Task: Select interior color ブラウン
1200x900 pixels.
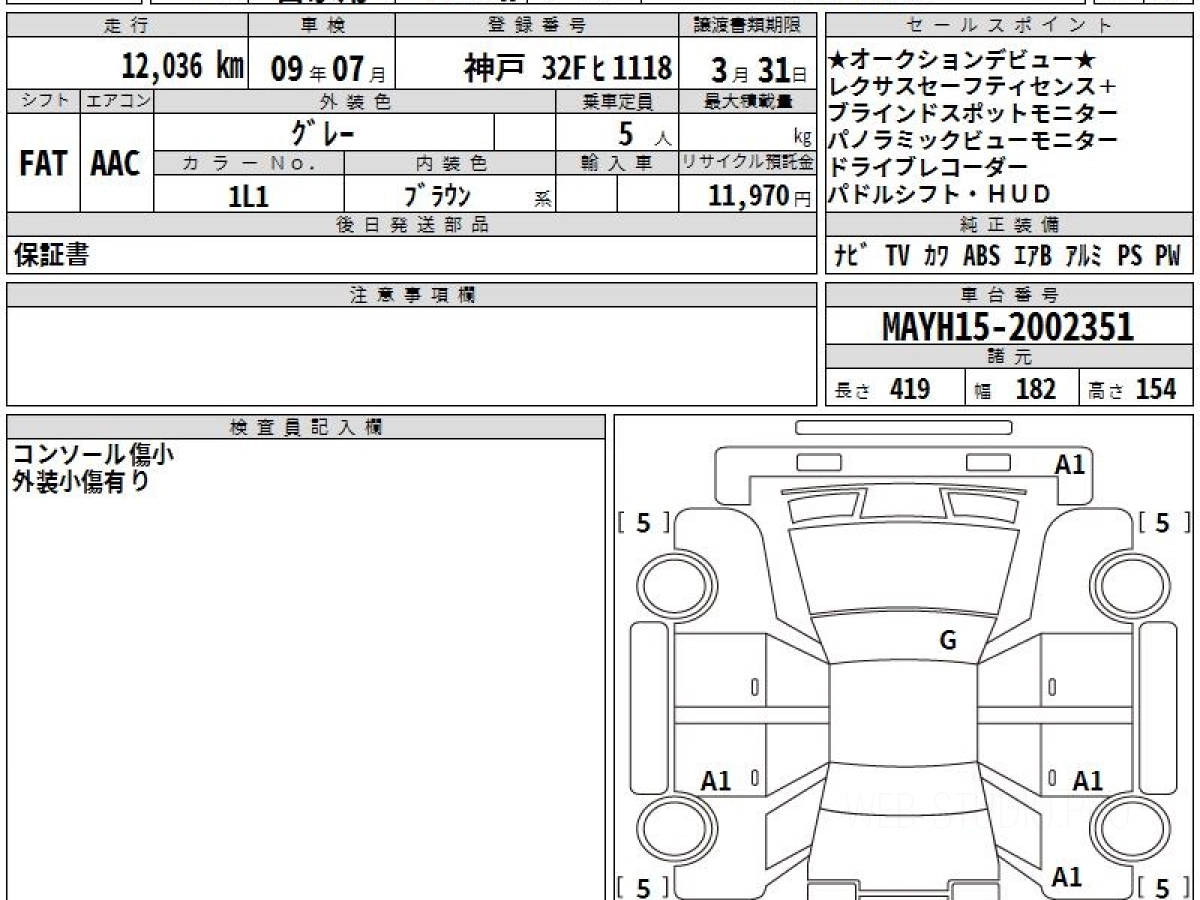Action: click(x=436, y=195)
